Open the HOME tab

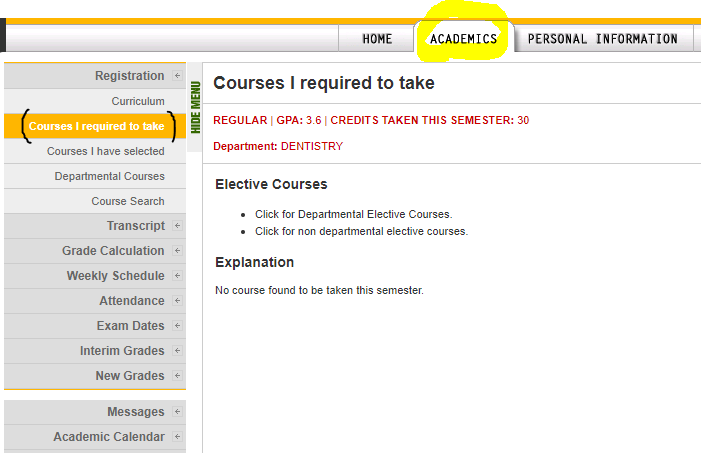point(377,39)
